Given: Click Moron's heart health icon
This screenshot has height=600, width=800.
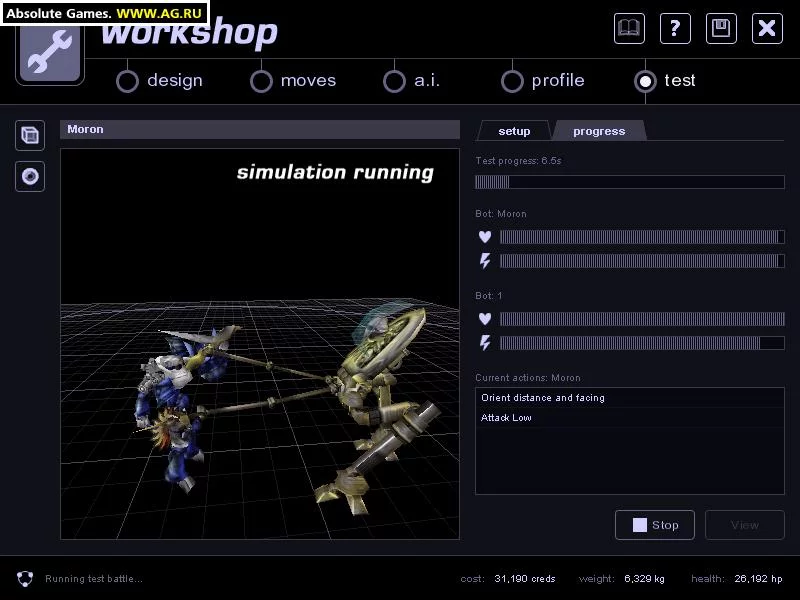Looking at the screenshot, I should 485,237.
